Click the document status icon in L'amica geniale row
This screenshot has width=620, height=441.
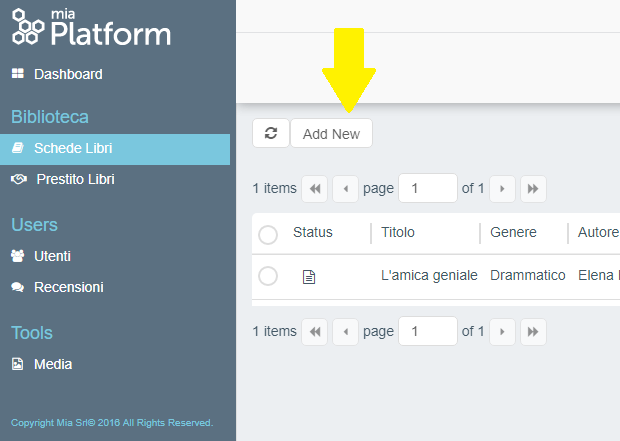coord(309,276)
